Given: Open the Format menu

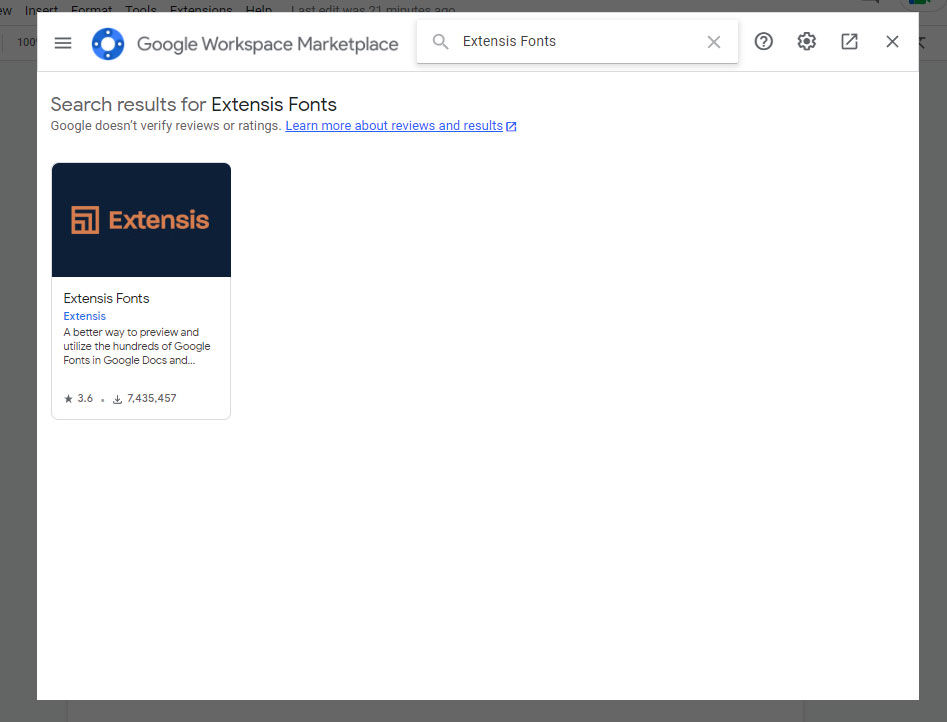Looking at the screenshot, I should 91,9.
